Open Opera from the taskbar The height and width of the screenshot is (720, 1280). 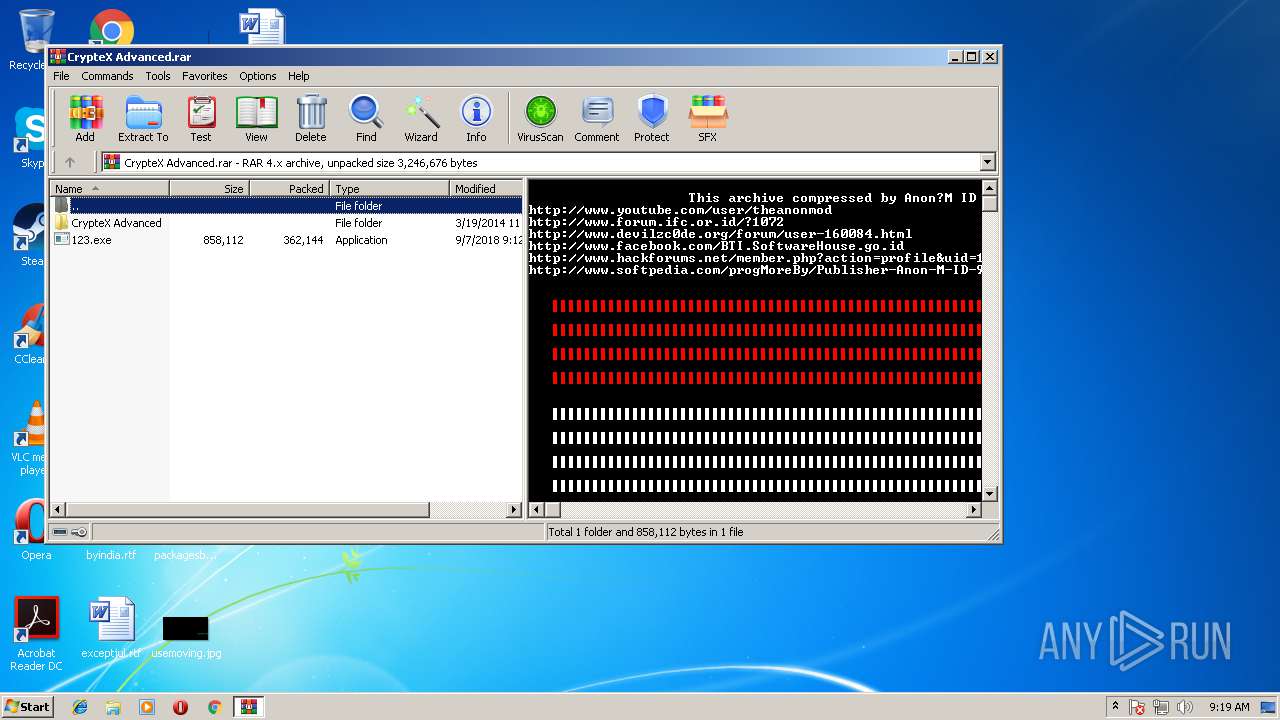click(181, 707)
